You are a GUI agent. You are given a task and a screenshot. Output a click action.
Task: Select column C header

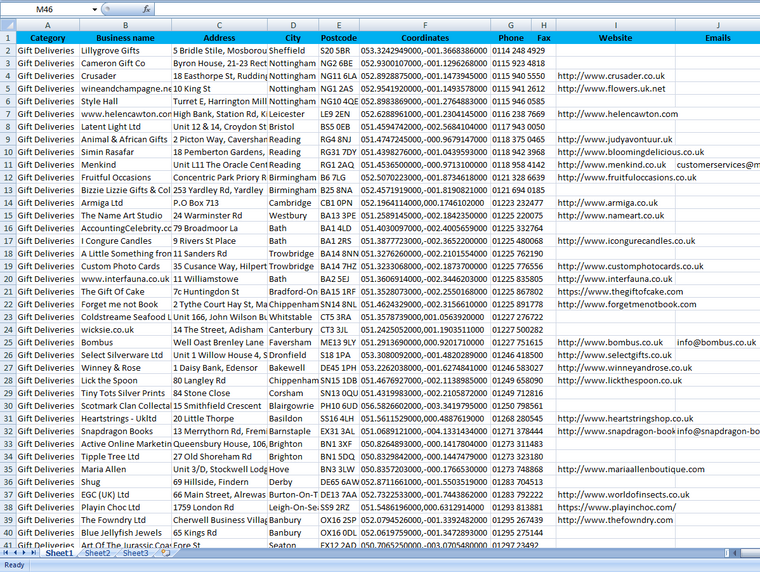219,25
